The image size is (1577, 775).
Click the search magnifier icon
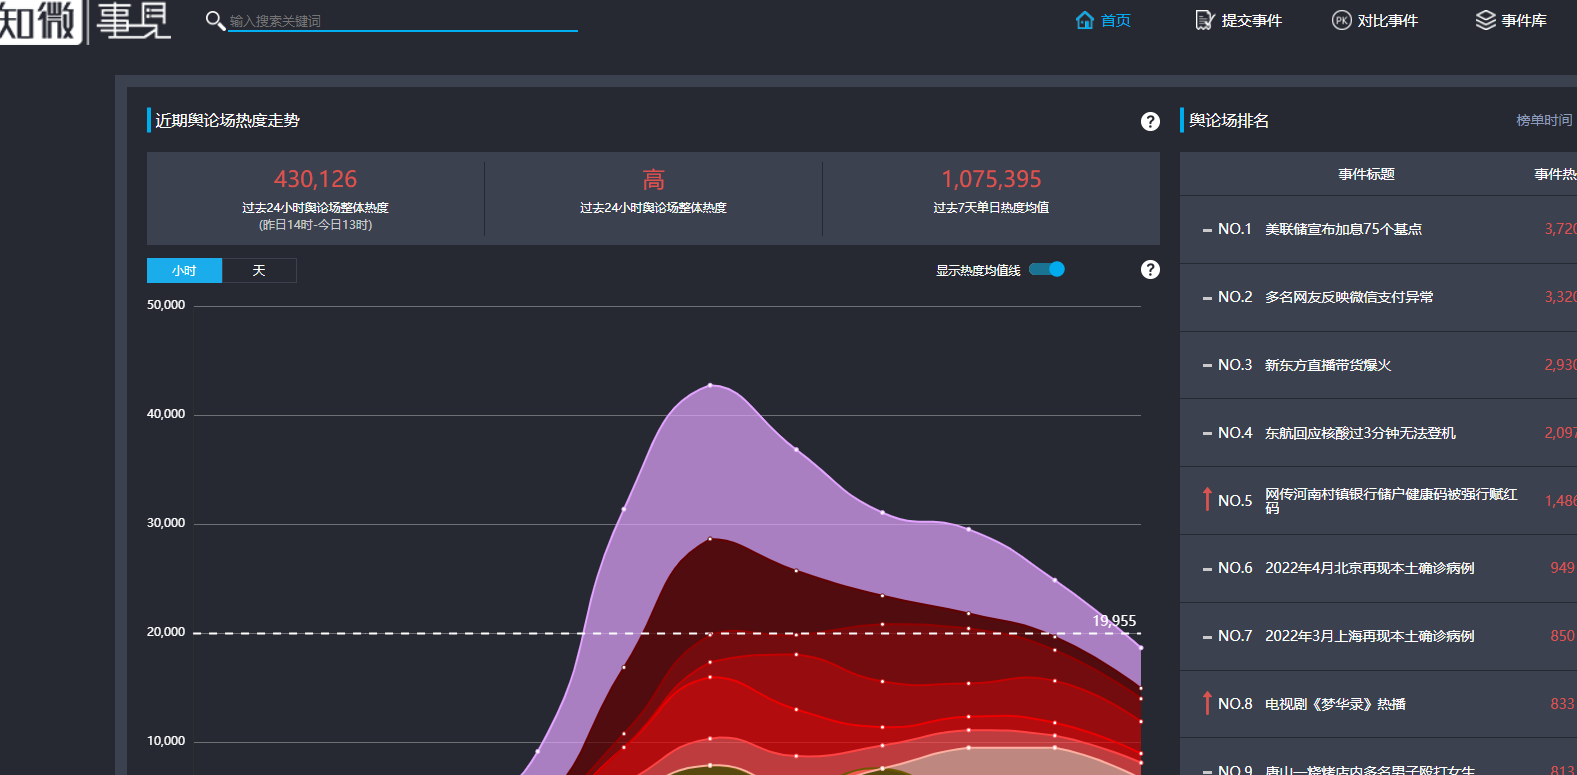click(x=214, y=20)
